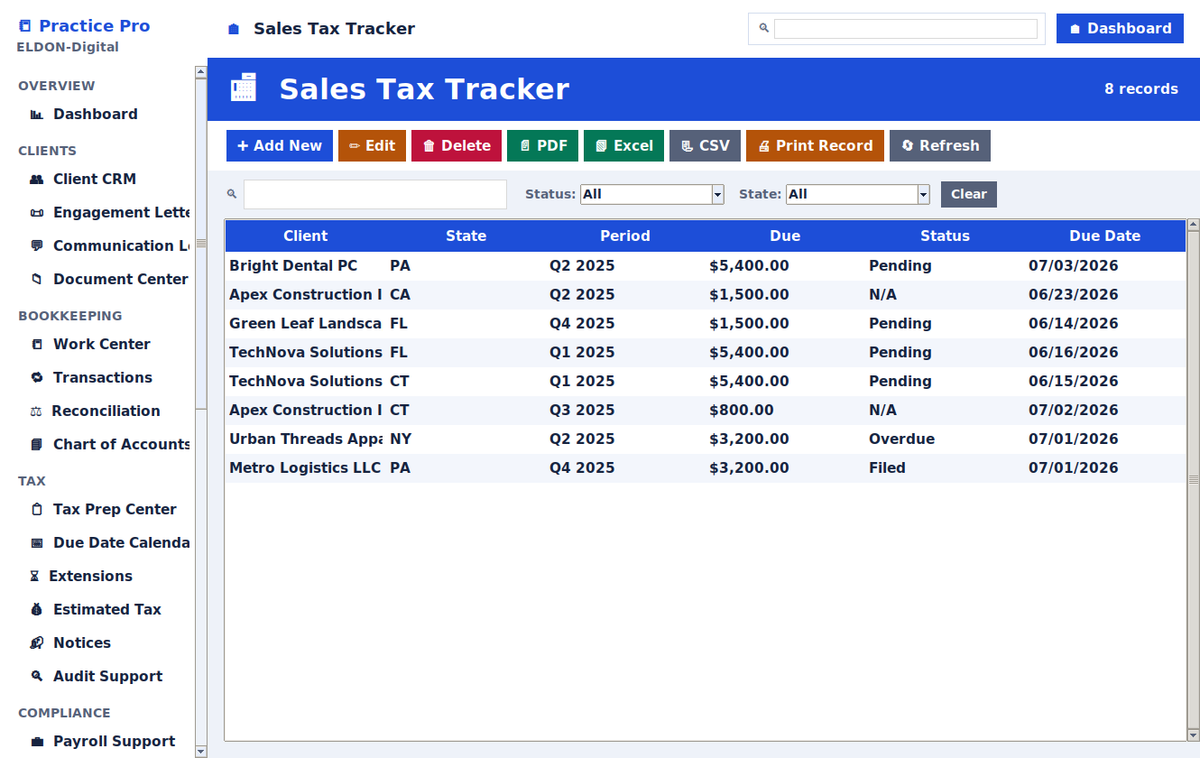Open Notices menu item

pos(82,643)
